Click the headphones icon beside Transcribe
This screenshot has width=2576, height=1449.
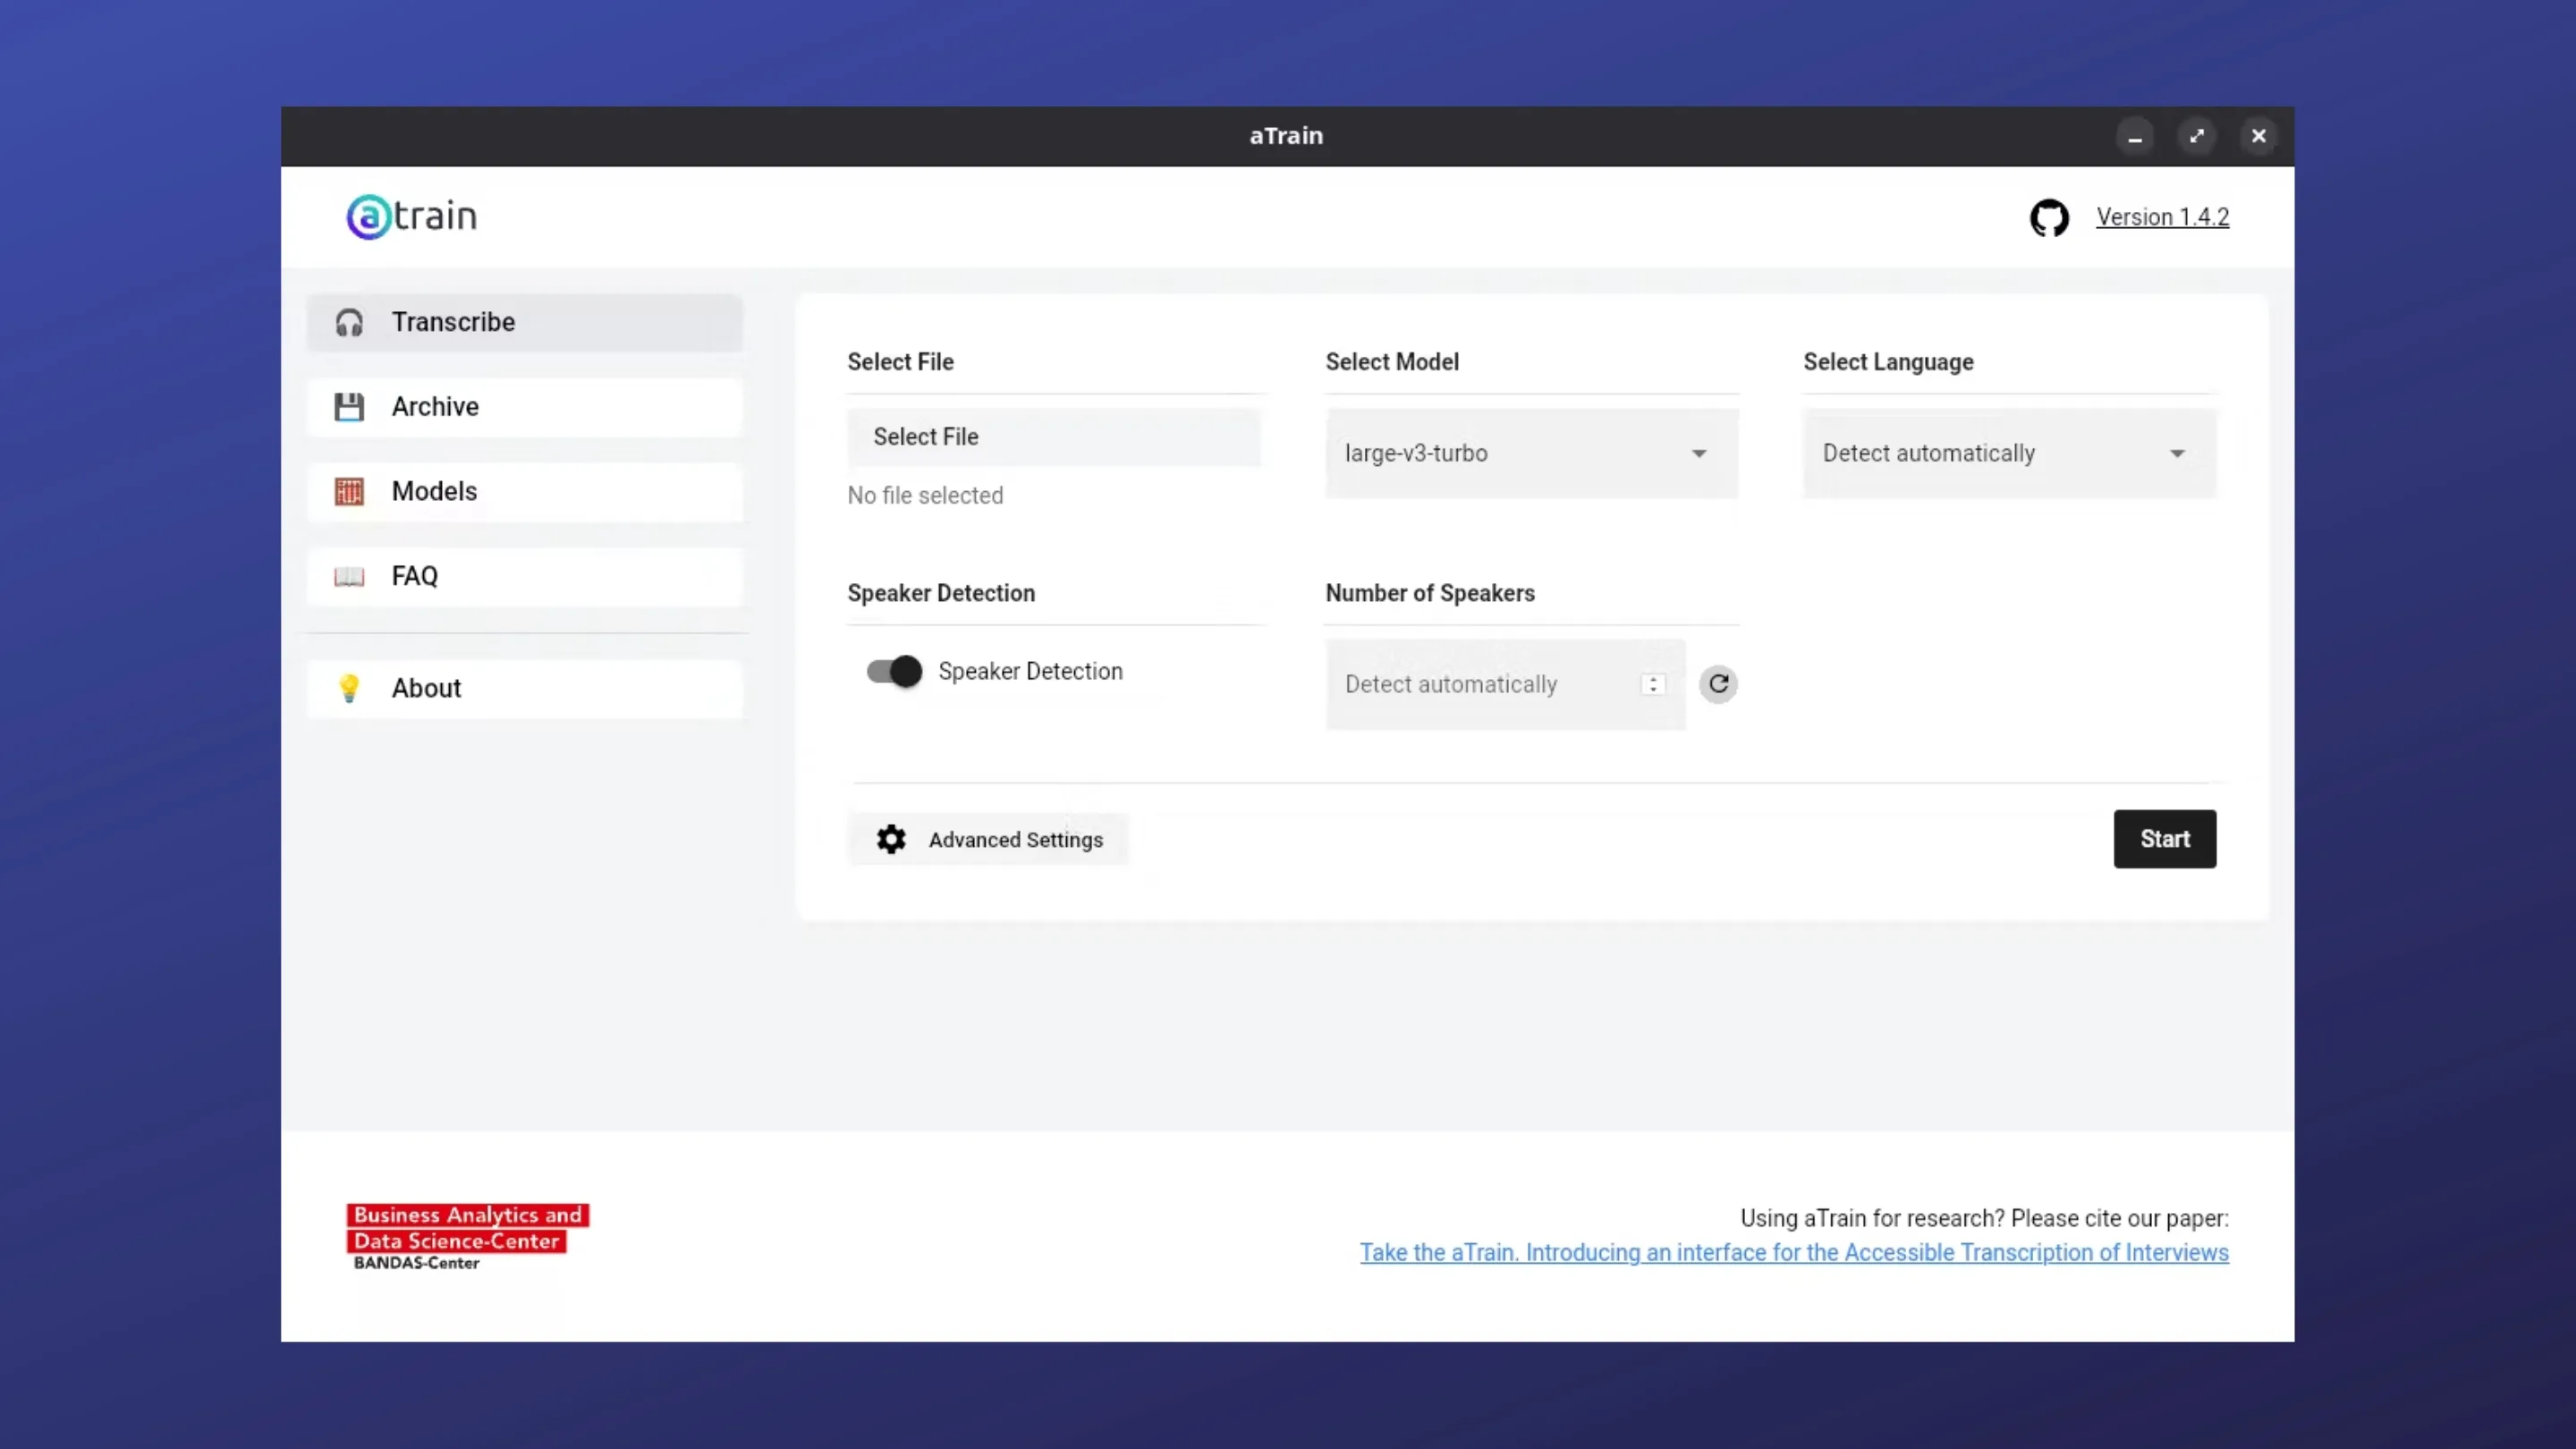point(349,323)
